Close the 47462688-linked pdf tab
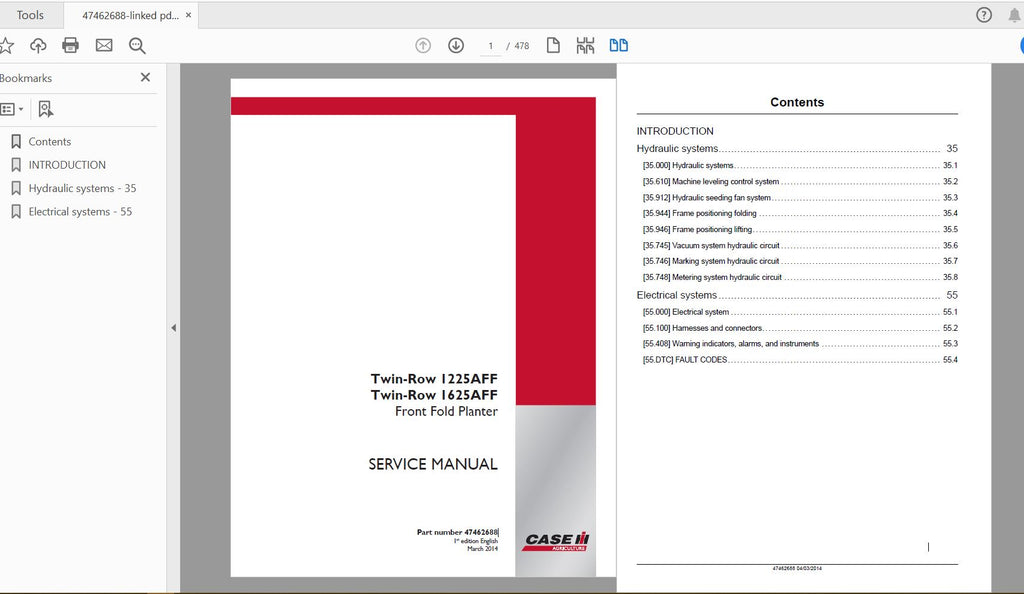This screenshot has height=594, width=1024. coord(189,15)
